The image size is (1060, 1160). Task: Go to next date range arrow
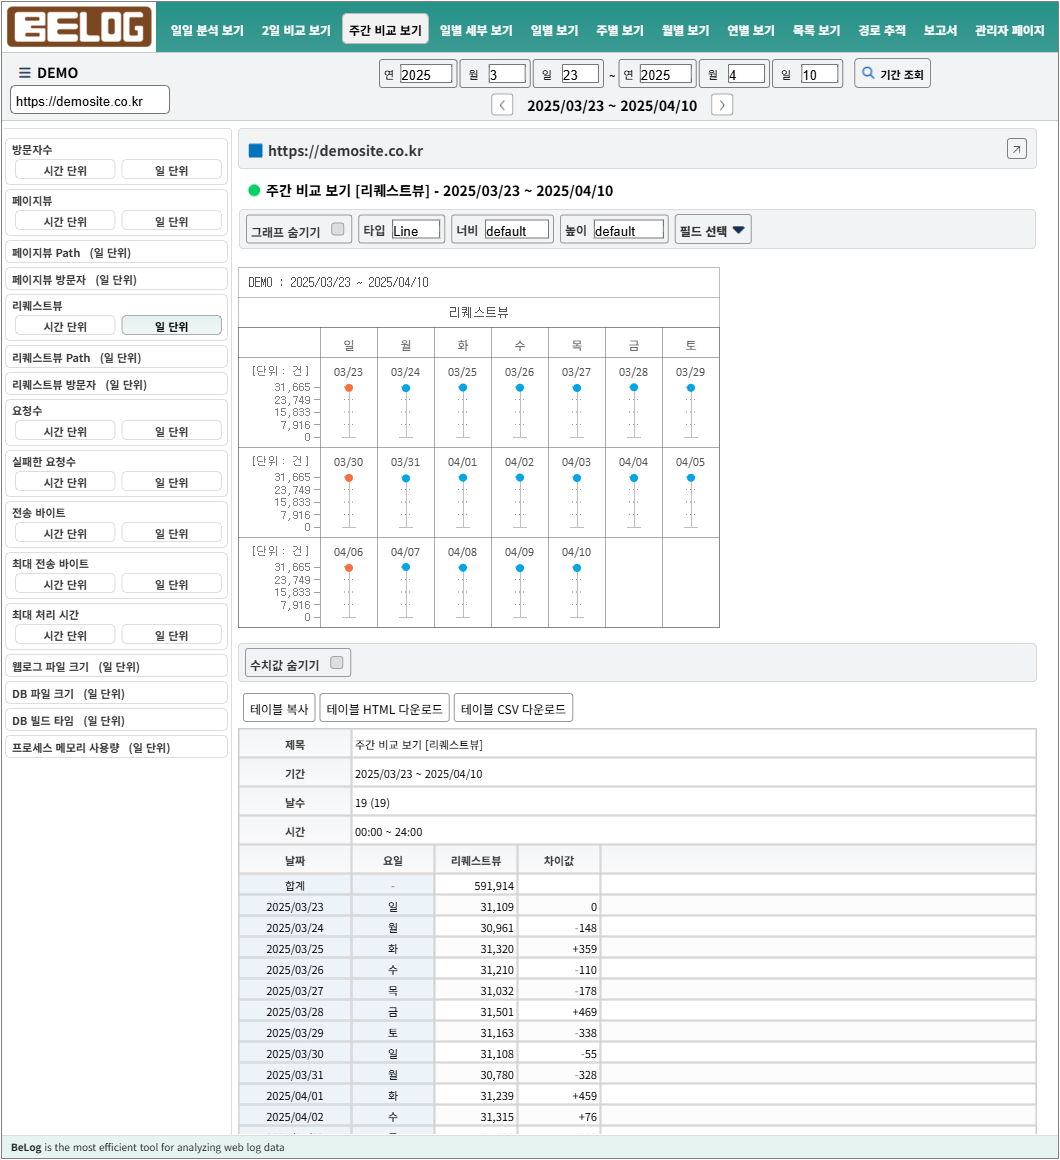click(x=722, y=105)
